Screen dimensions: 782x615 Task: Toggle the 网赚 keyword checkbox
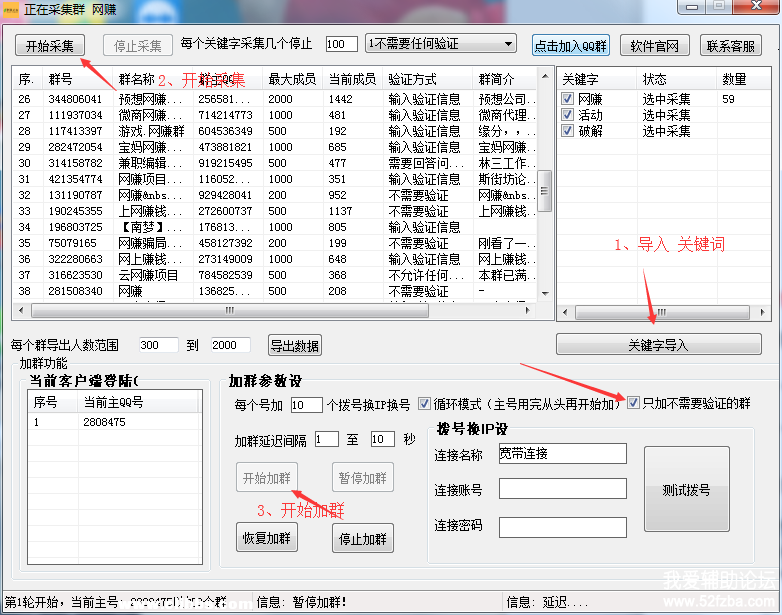(568, 99)
